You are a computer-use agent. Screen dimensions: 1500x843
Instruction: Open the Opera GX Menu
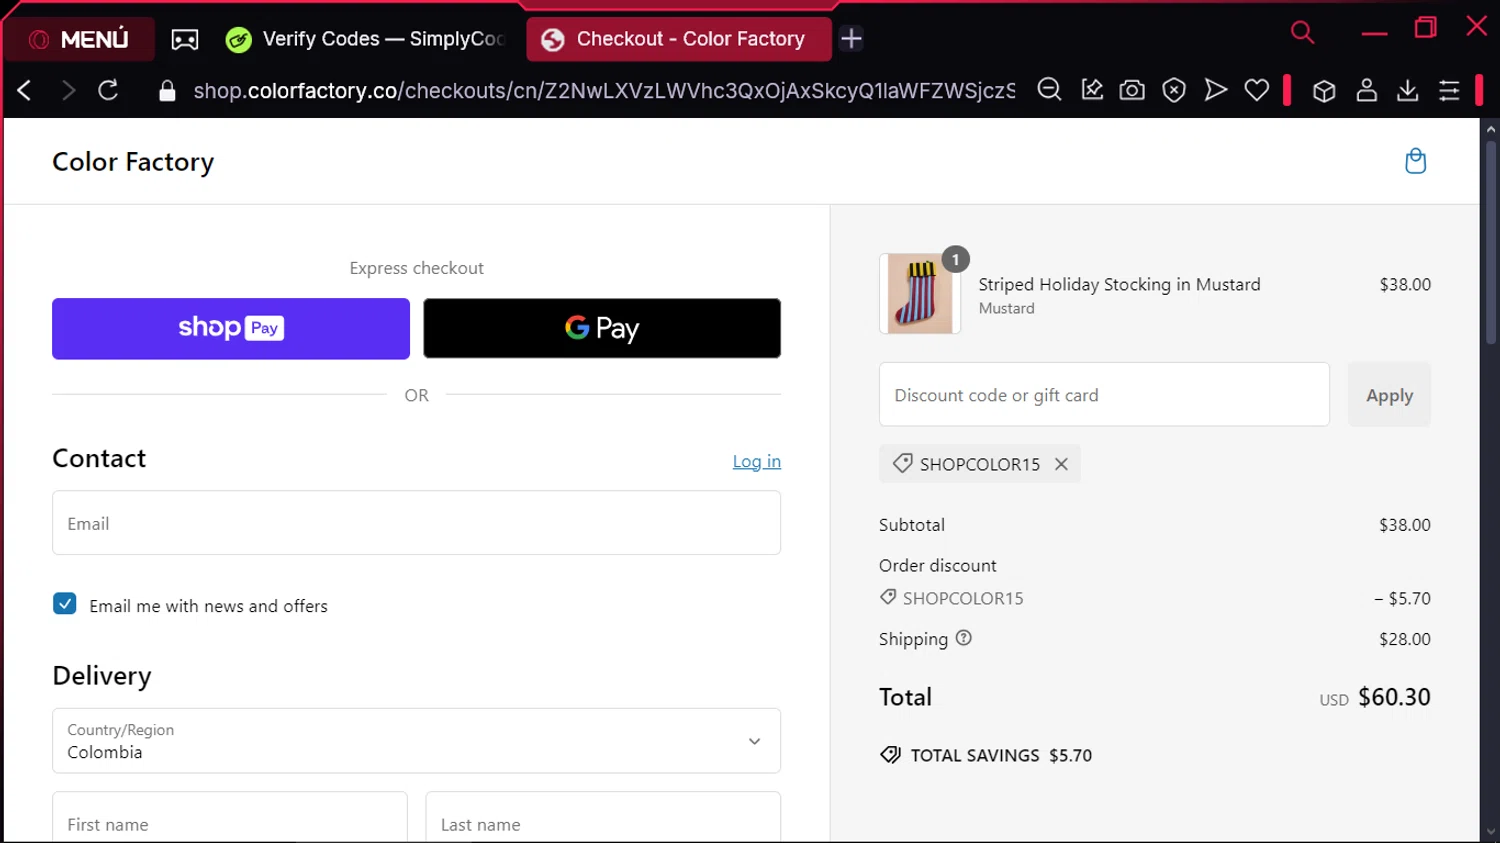point(79,39)
